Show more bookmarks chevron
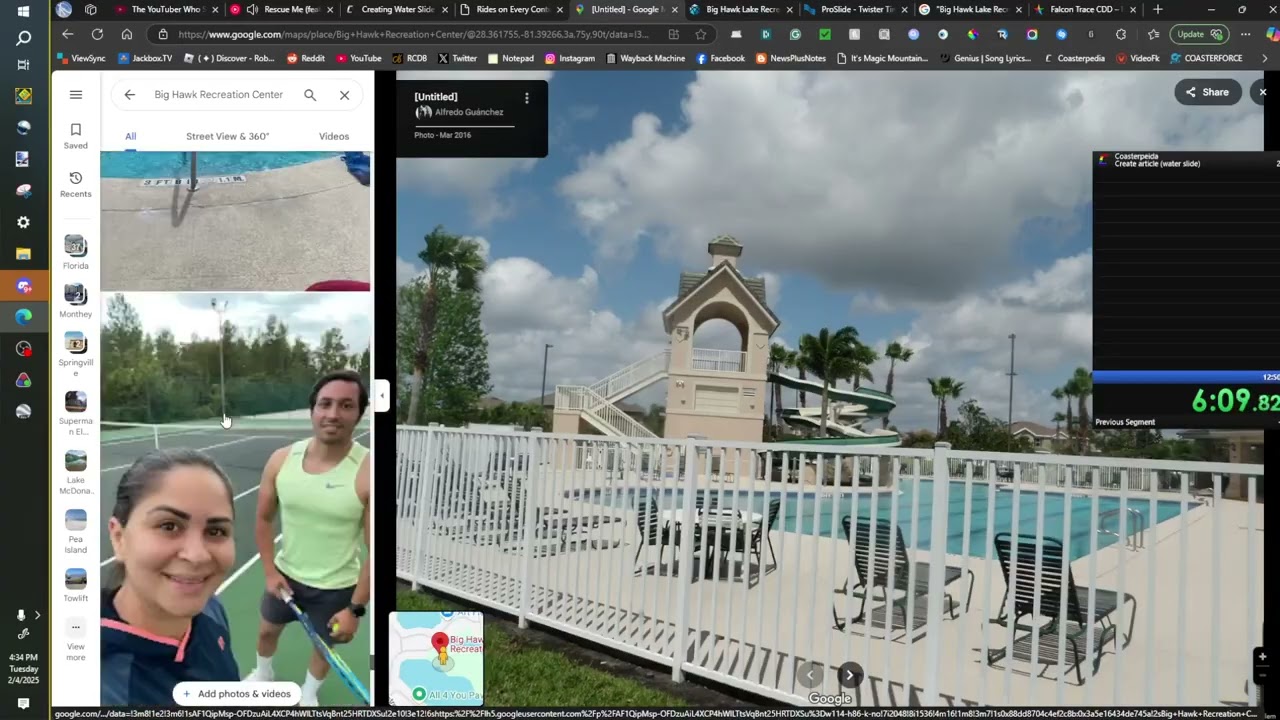This screenshot has width=1280, height=720. click(1265, 59)
